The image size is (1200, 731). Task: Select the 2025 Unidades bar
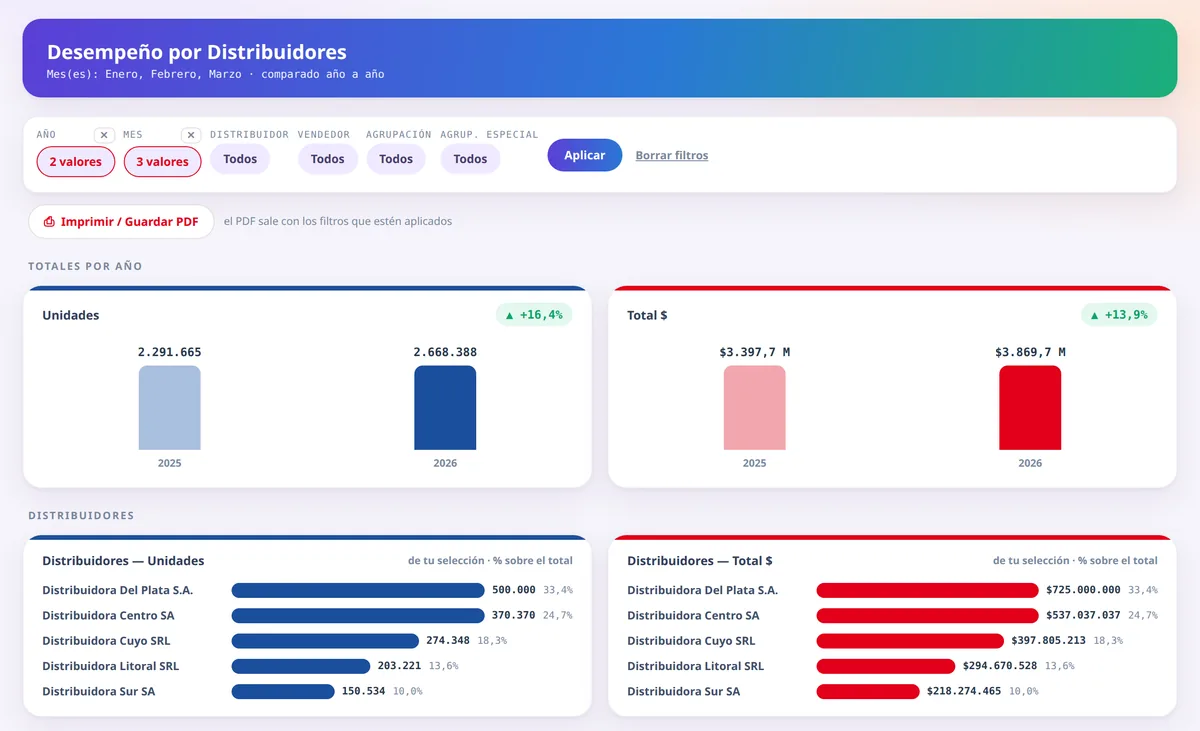170,407
